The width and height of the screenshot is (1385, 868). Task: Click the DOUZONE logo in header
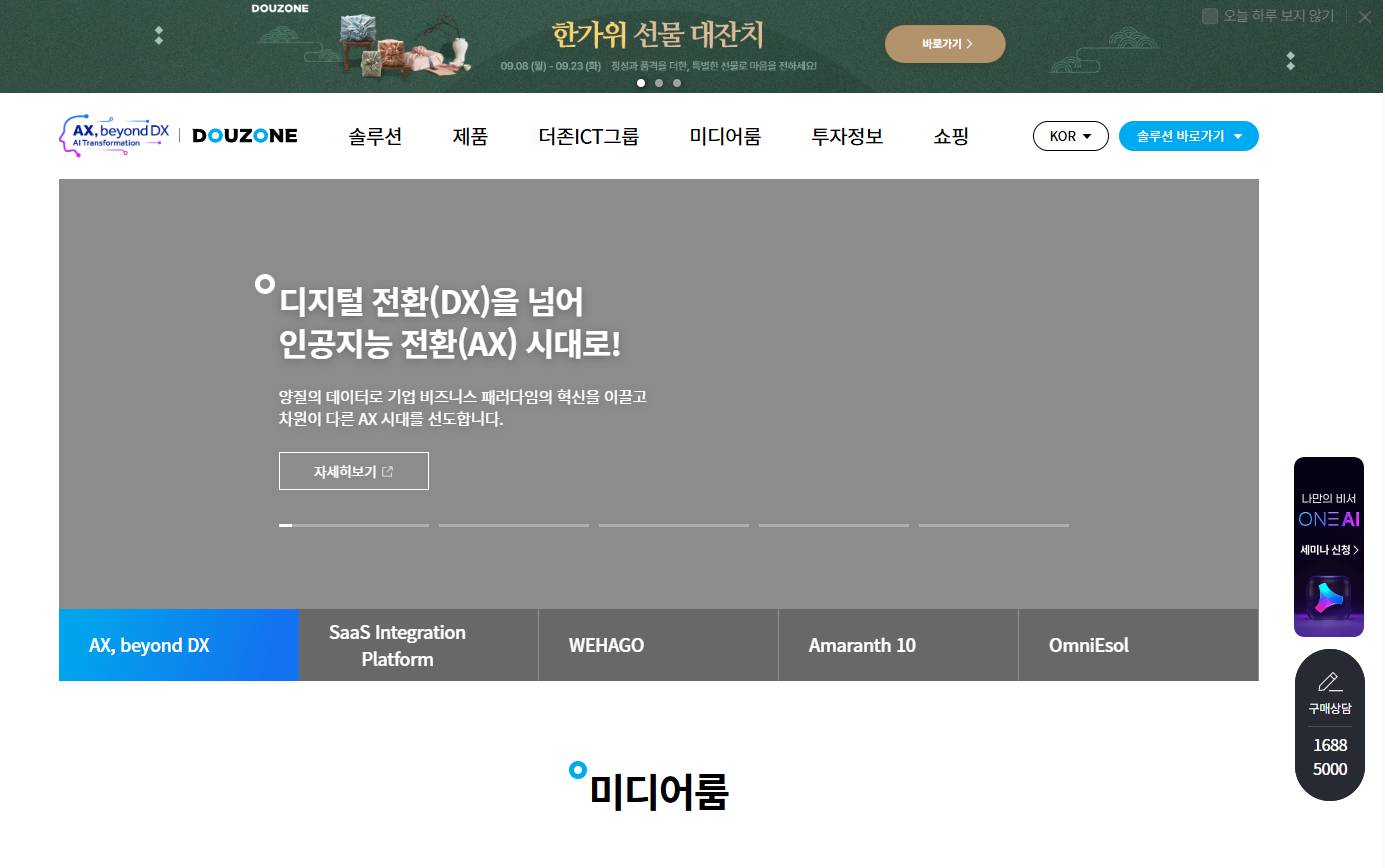click(244, 136)
